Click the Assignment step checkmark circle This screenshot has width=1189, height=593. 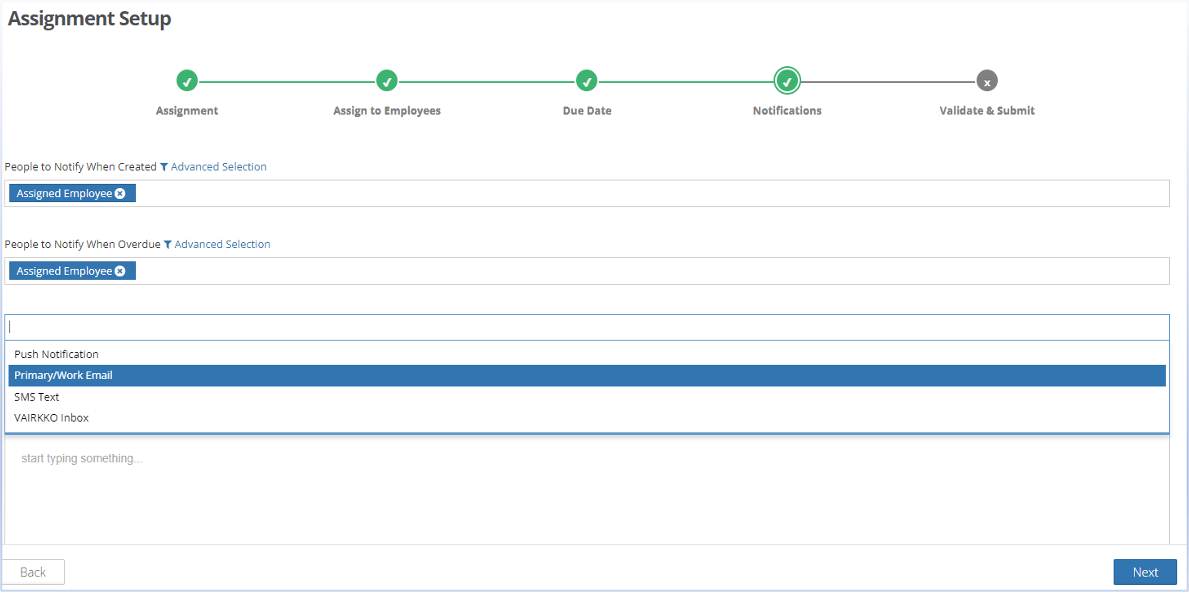click(x=187, y=80)
